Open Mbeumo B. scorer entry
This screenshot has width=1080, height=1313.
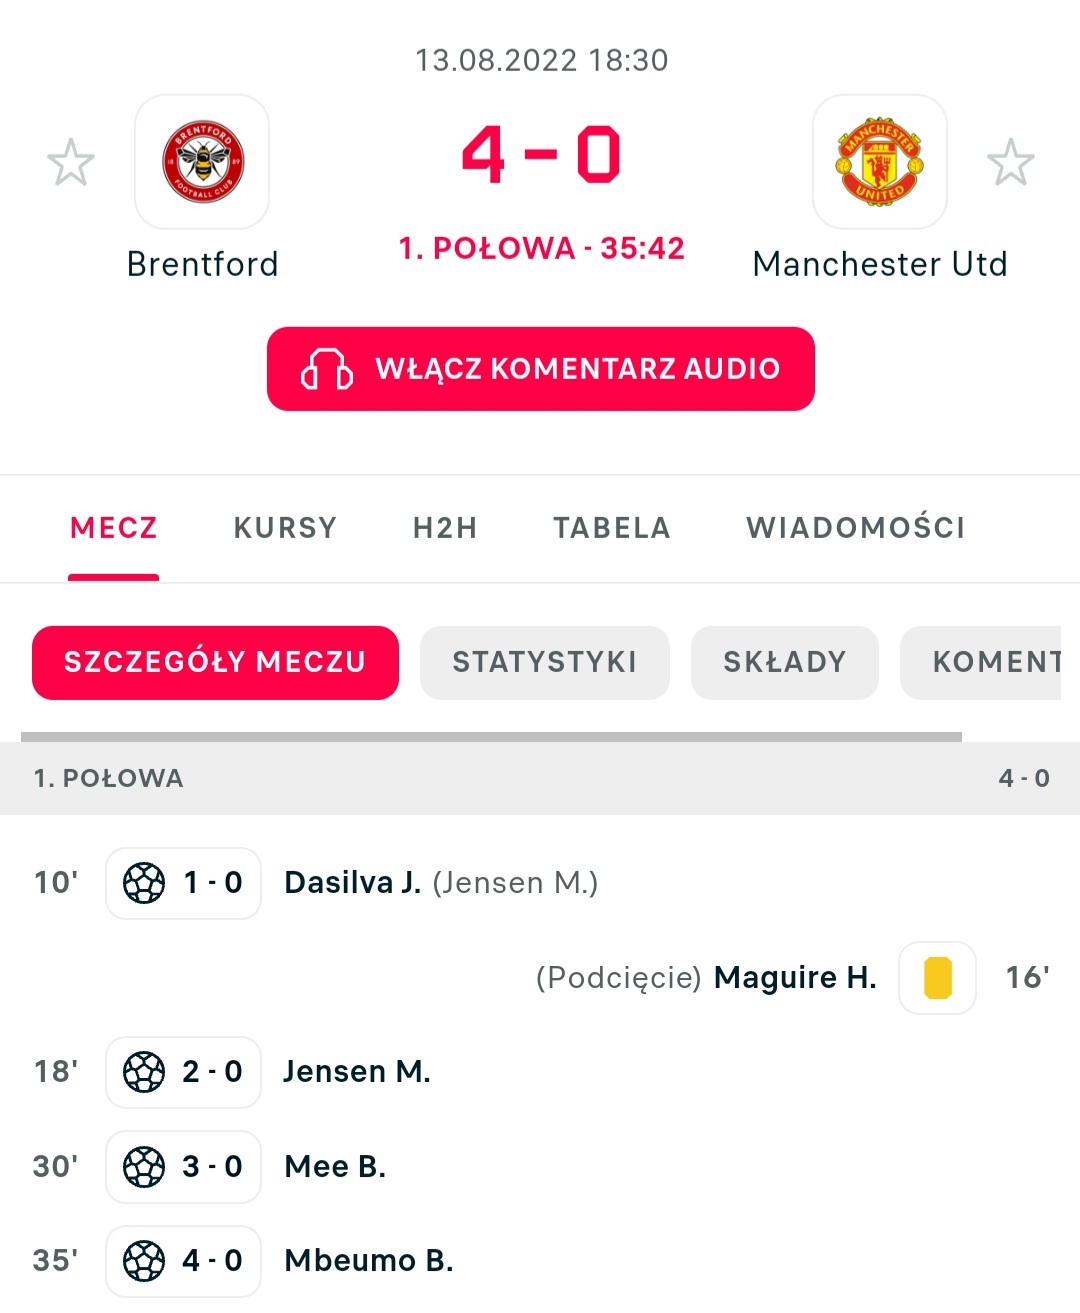pos(369,1261)
